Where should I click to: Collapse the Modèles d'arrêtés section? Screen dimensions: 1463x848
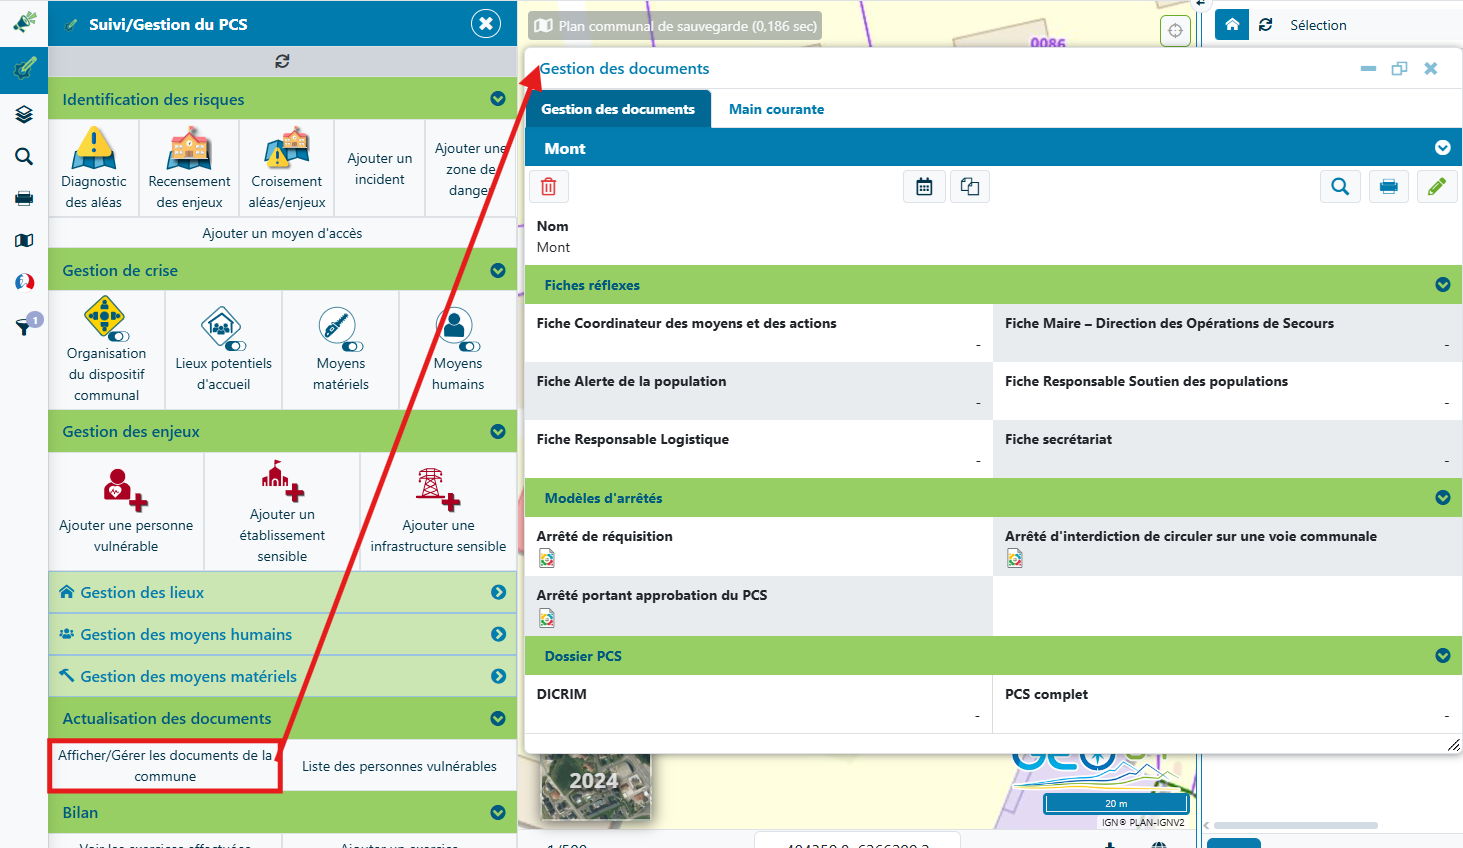[x=1443, y=498]
